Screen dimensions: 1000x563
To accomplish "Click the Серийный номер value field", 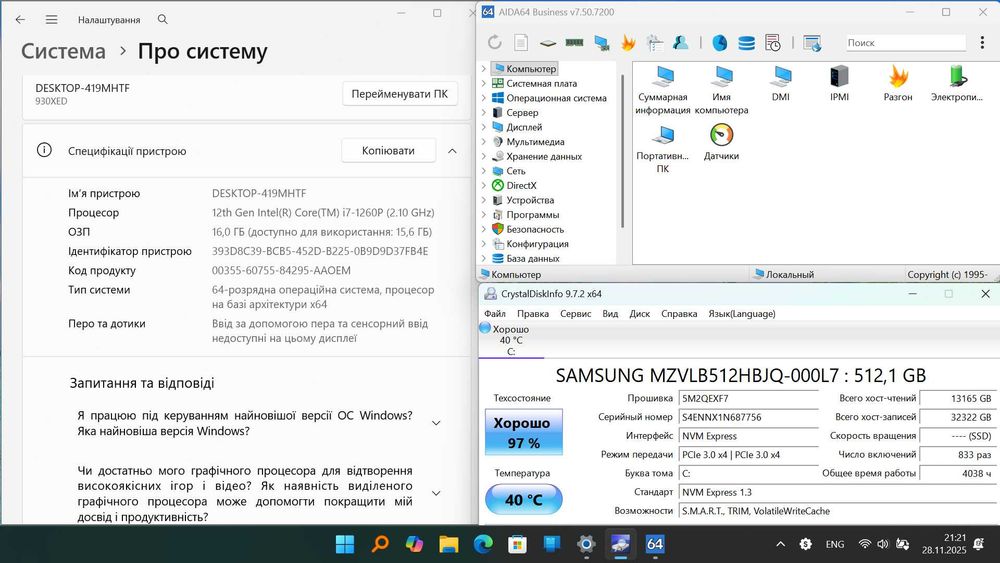I will tap(748, 417).
